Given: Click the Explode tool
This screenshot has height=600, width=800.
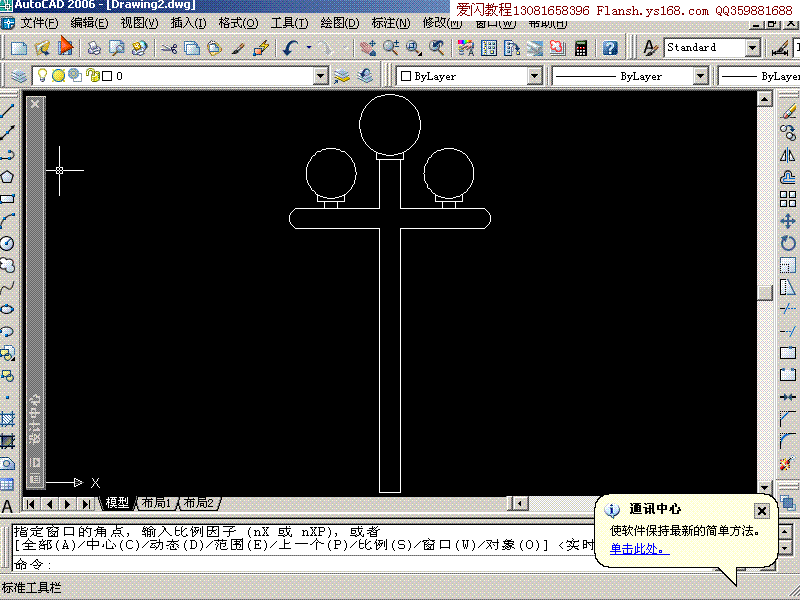Looking at the screenshot, I should tap(788, 463).
